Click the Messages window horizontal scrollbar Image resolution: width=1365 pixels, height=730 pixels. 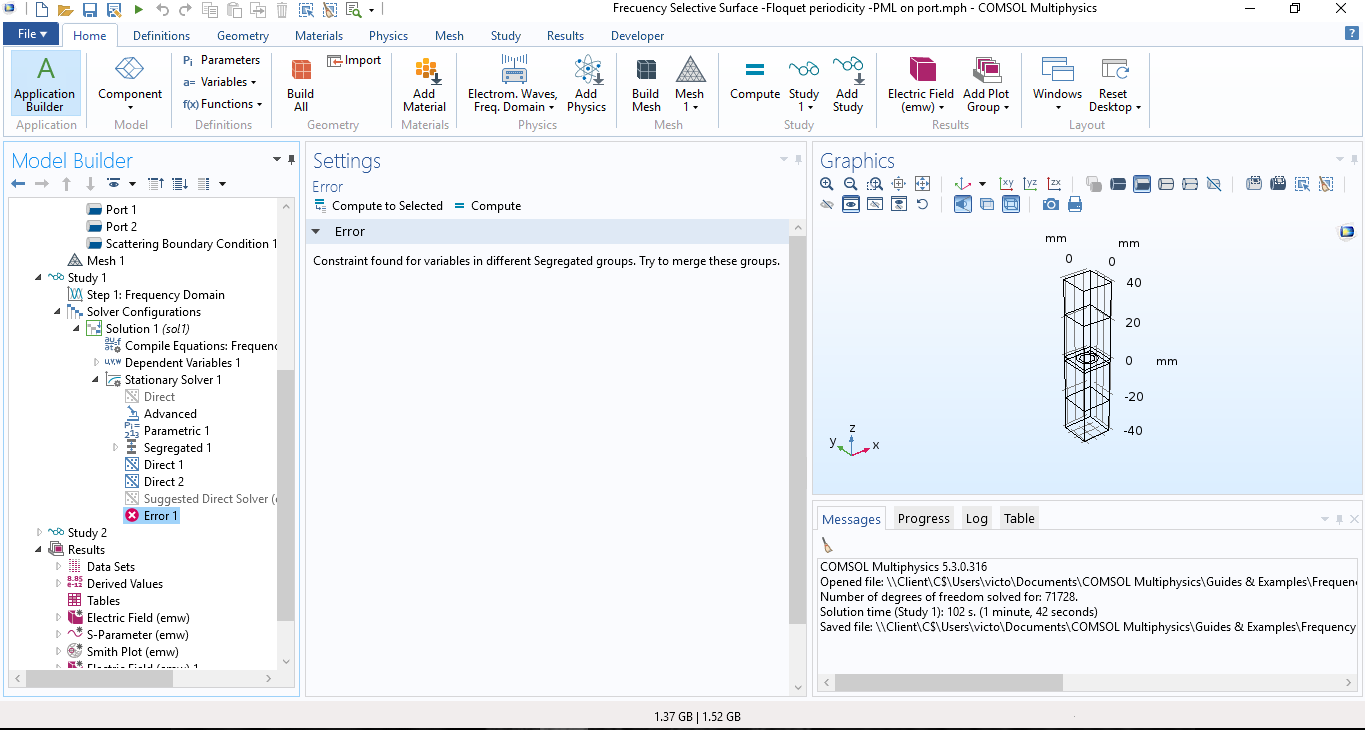point(948,682)
